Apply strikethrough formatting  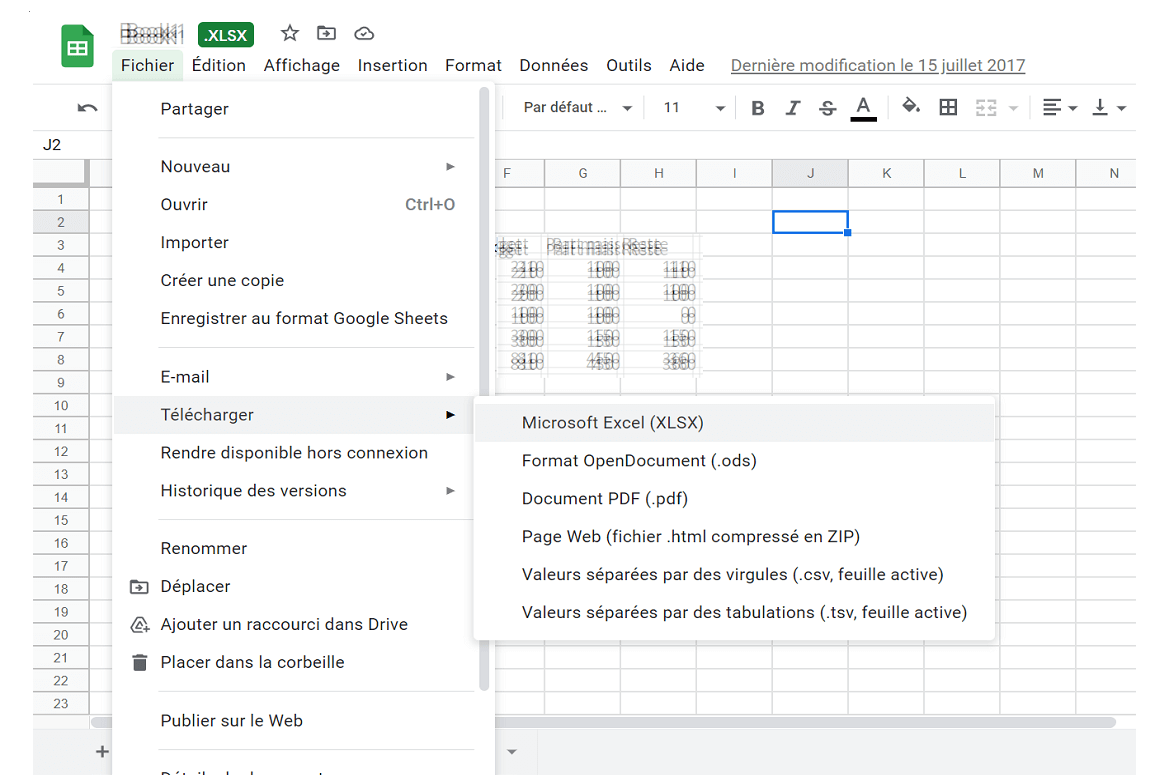827,108
